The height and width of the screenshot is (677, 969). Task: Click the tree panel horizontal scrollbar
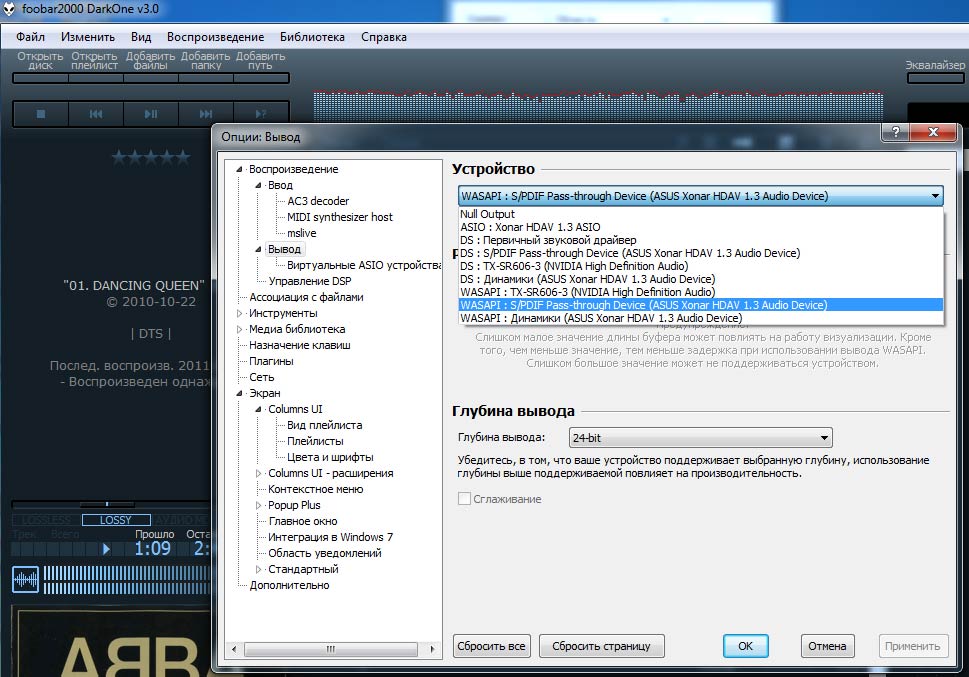pos(332,649)
